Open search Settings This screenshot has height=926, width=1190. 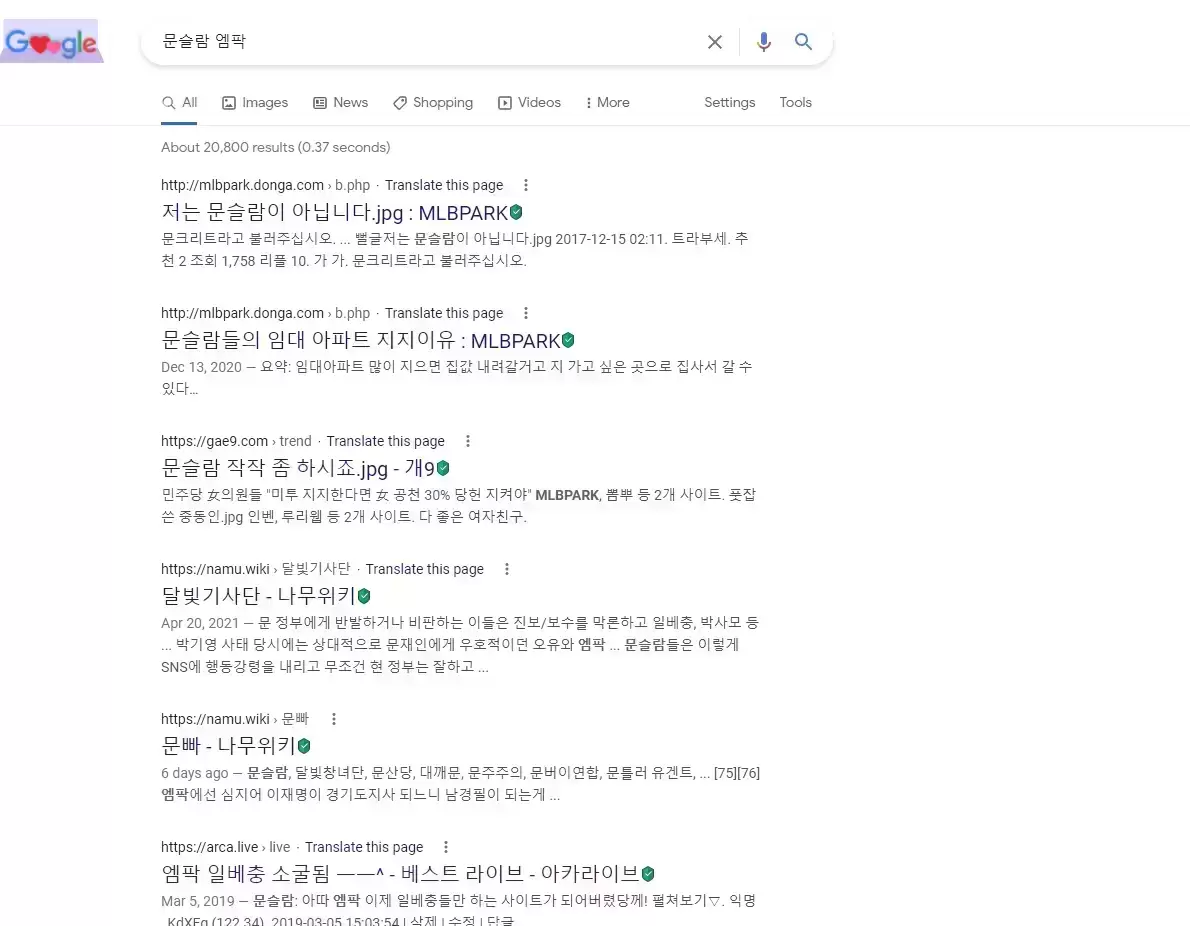tap(729, 103)
